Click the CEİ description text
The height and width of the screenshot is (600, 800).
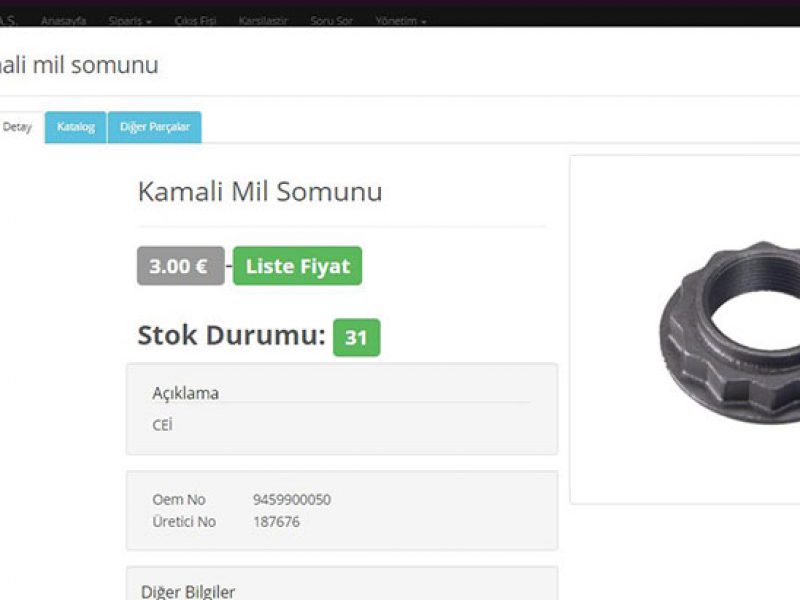click(162, 424)
